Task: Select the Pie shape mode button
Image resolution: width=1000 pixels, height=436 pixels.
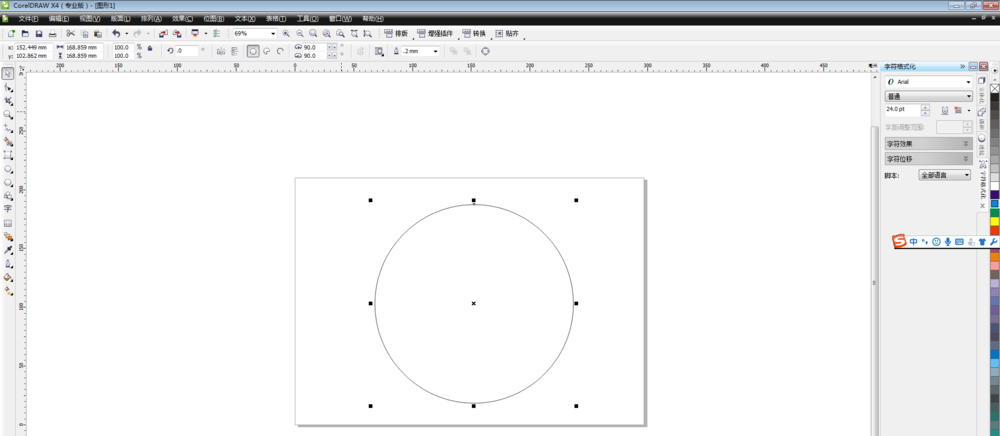Action: click(267, 51)
